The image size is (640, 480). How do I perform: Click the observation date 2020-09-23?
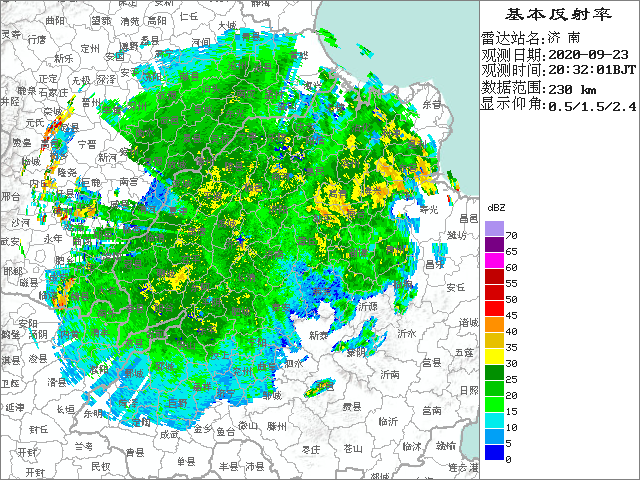click(589, 54)
